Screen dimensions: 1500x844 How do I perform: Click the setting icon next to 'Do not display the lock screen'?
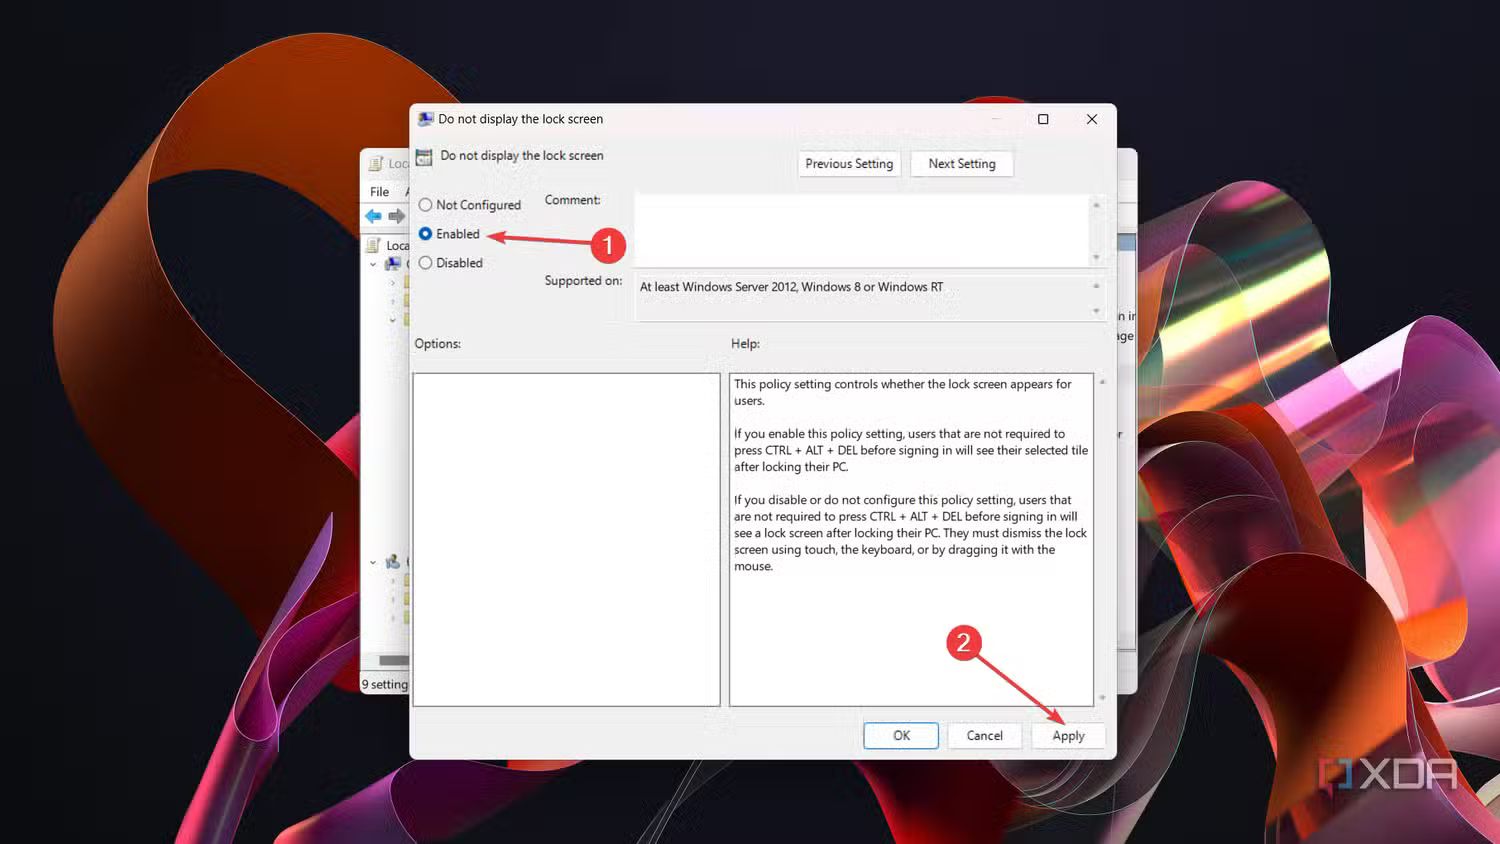coord(422,156)
